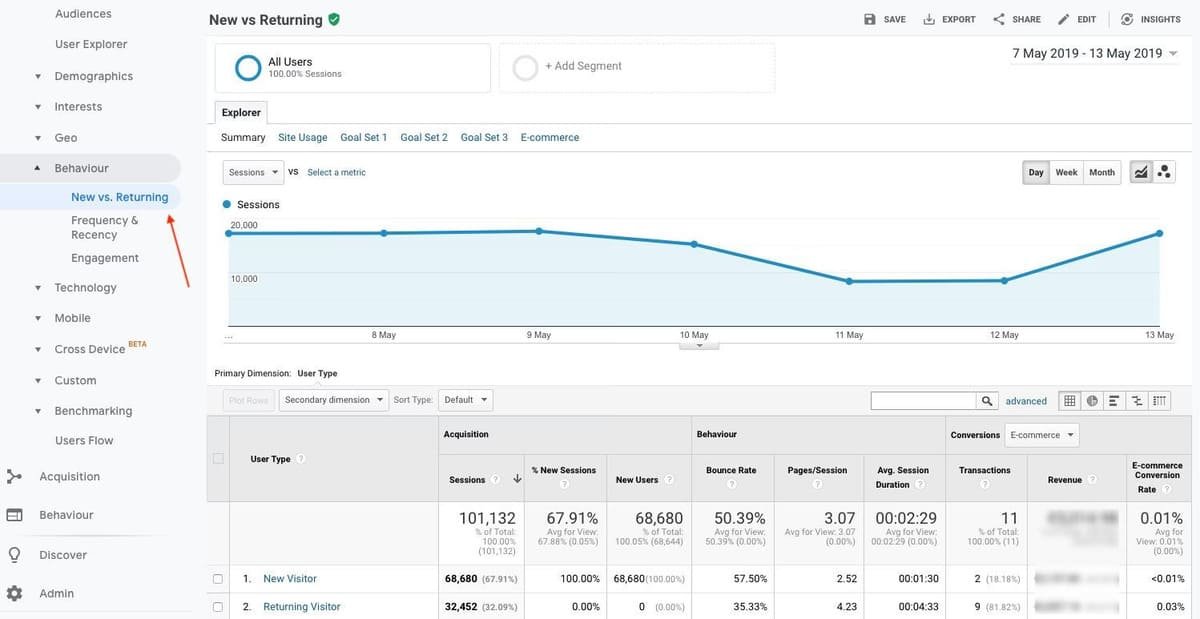Screen dimensions: 1200x619
Task: Select Day granularity
Action: click(x=1036, y=172)
